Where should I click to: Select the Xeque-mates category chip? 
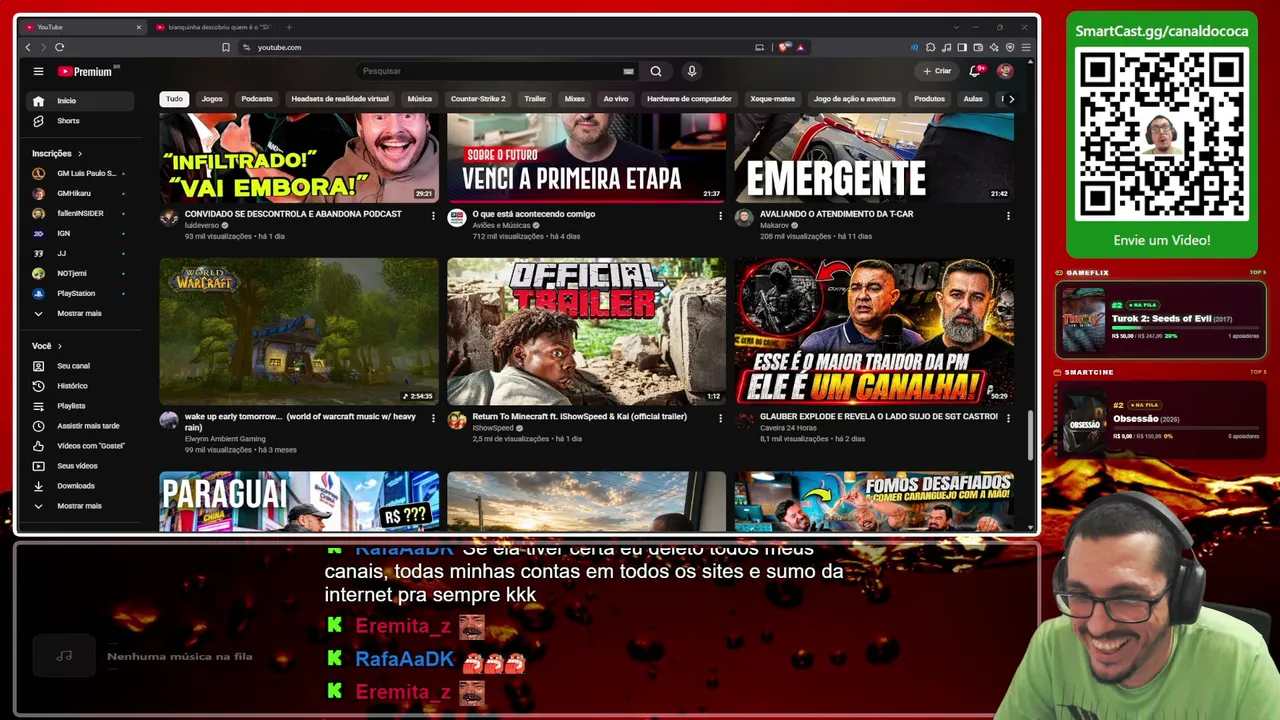(x=773, y=99)
